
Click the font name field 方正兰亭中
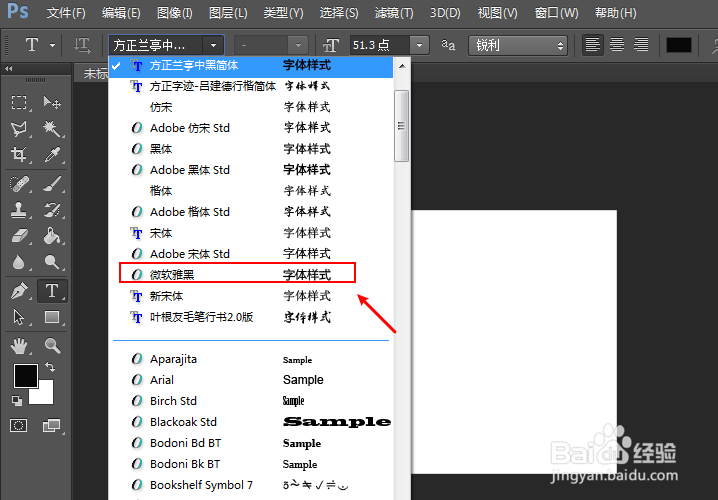(156, 45)
